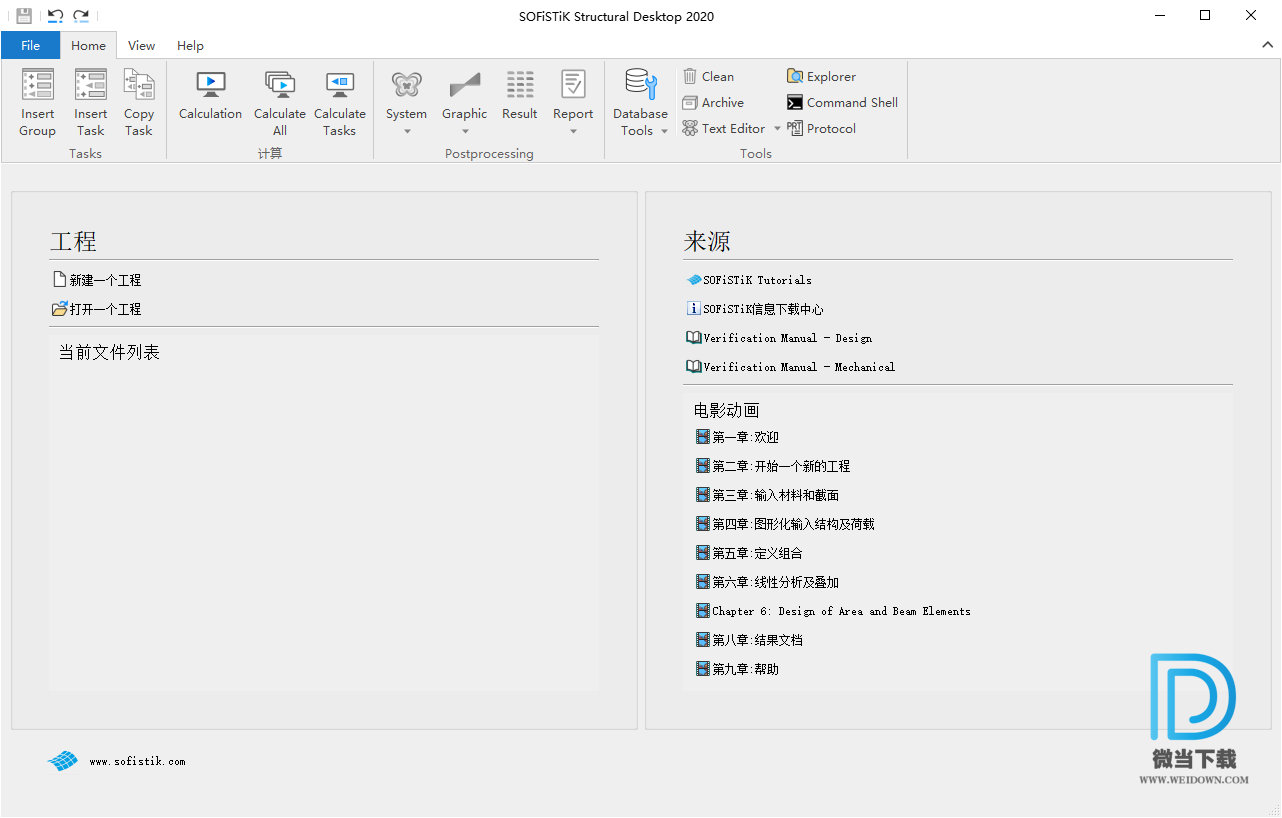Switch to the Help tab
The image size is (1282, 818).
(190, 46)
